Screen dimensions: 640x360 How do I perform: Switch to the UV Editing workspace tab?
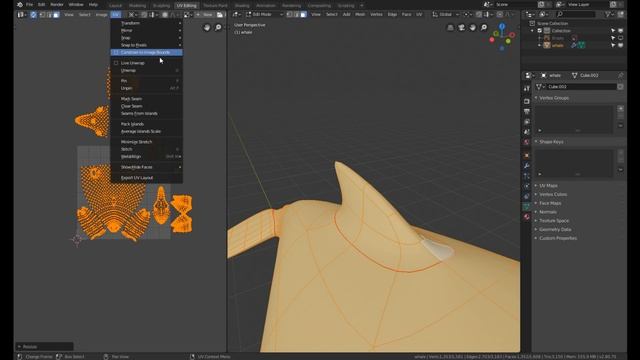tap(187, 6)
